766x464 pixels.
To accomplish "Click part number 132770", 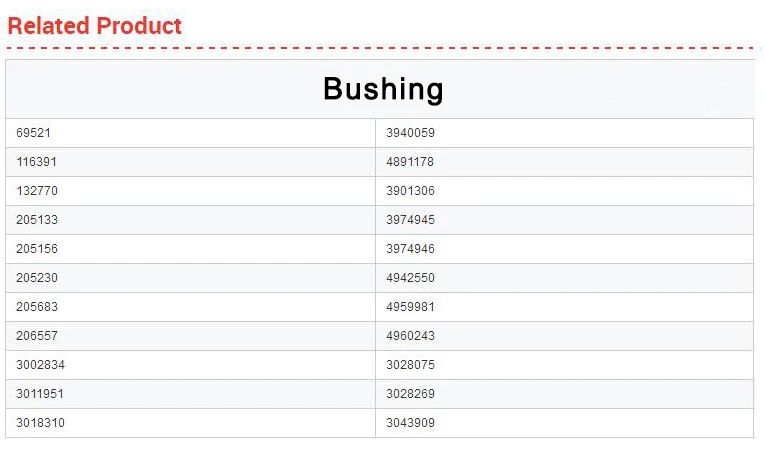I will [x=37, y=191].
